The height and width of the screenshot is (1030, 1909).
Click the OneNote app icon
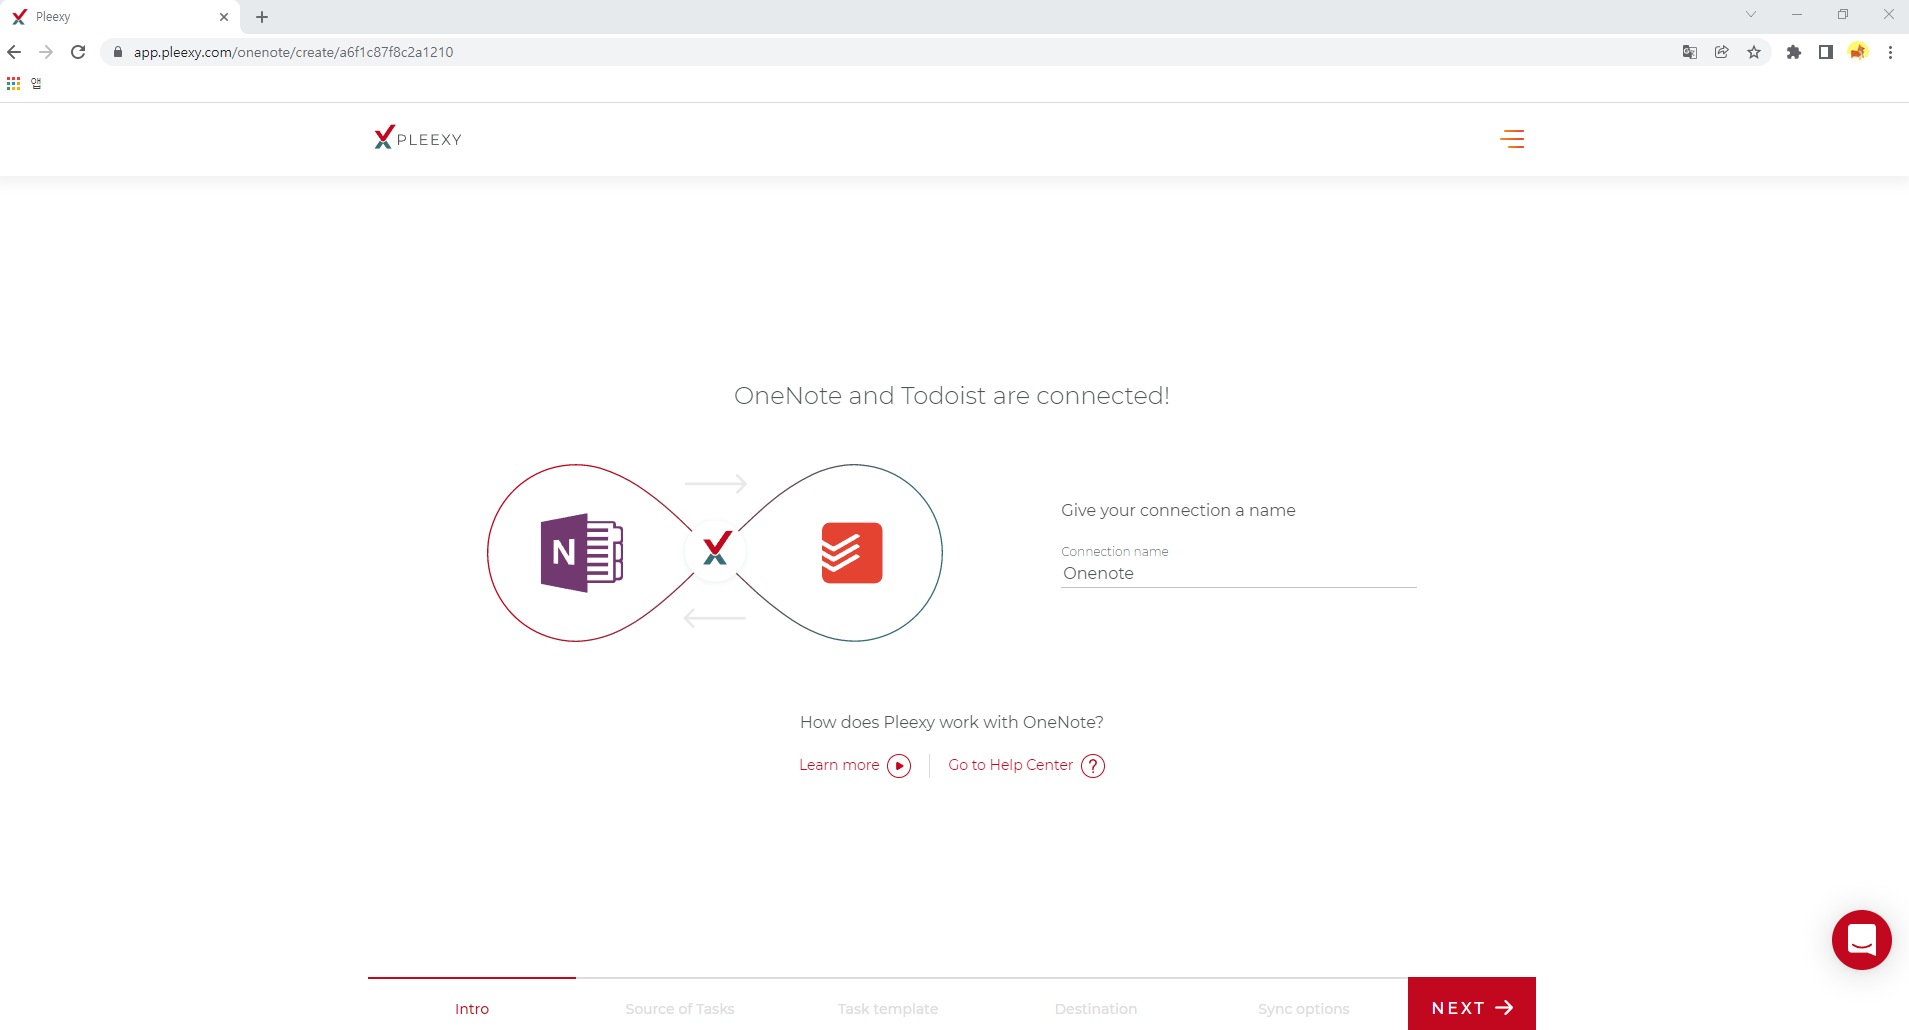tap(582, 553)
